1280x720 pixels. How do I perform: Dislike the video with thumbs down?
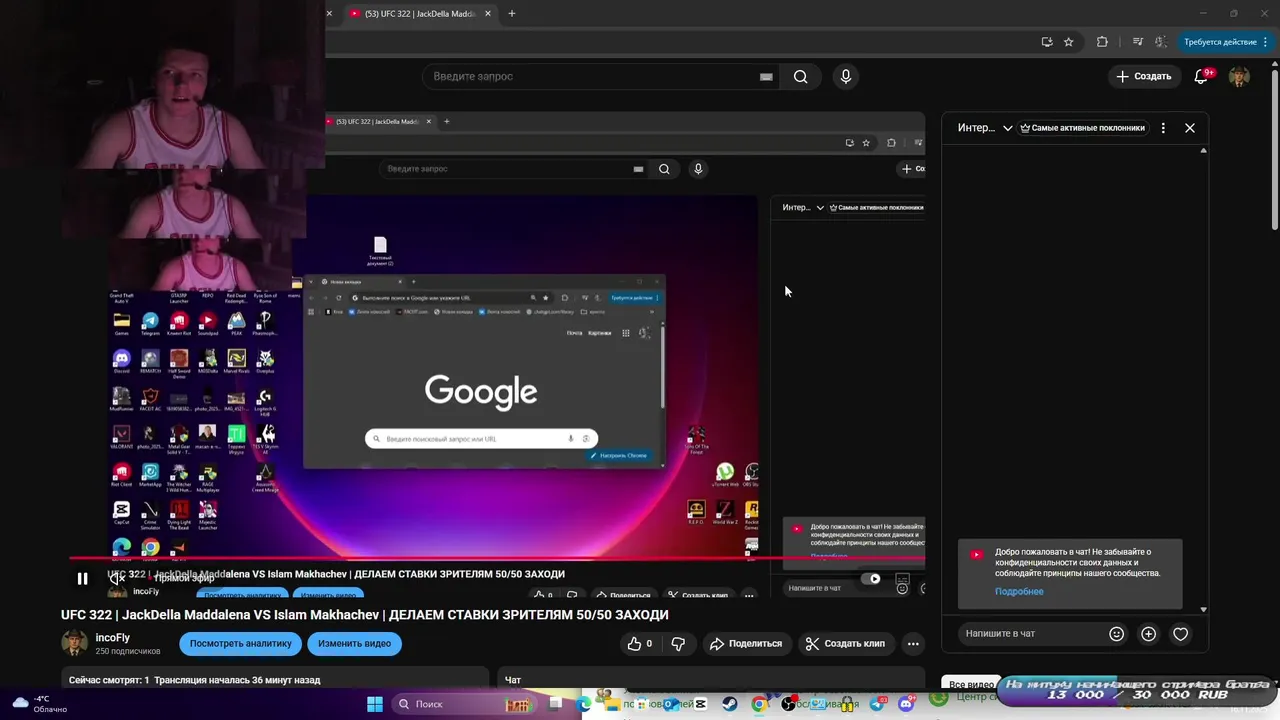pos(678,643)
